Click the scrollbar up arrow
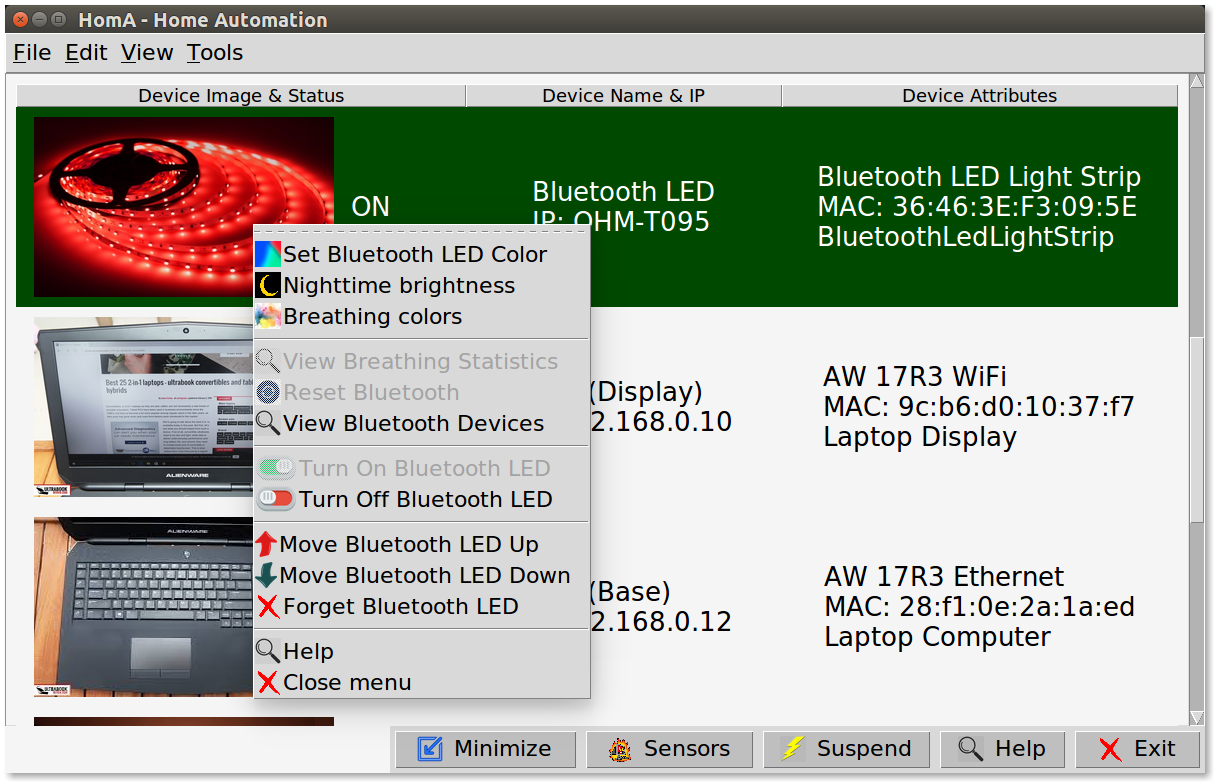This screenshot has width=1214, height=782. click(1197, 81)
